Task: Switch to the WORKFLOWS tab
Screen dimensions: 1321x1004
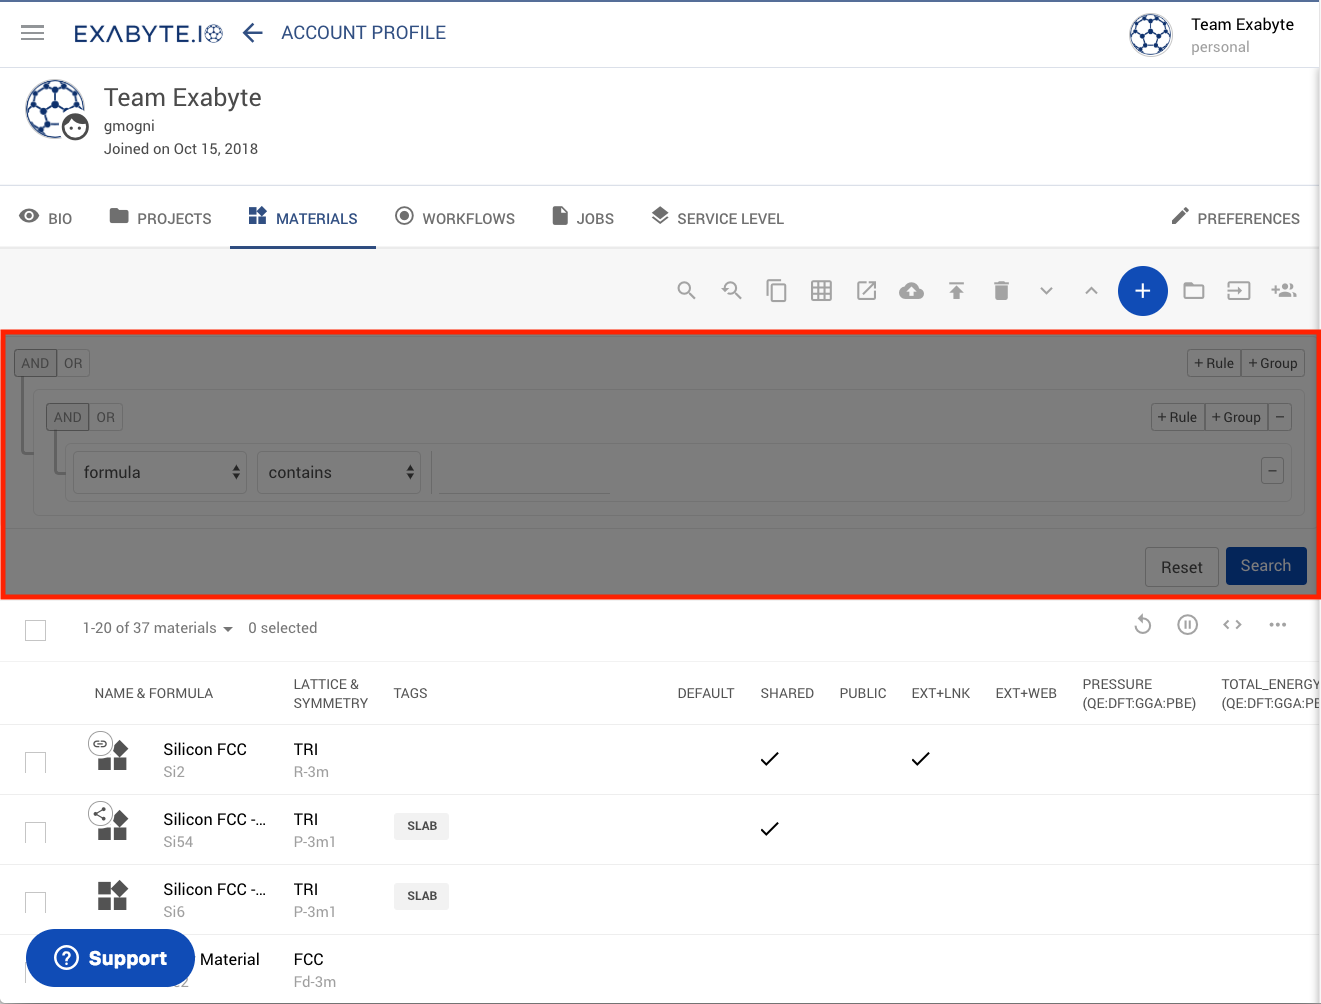Action: (455, 217)
